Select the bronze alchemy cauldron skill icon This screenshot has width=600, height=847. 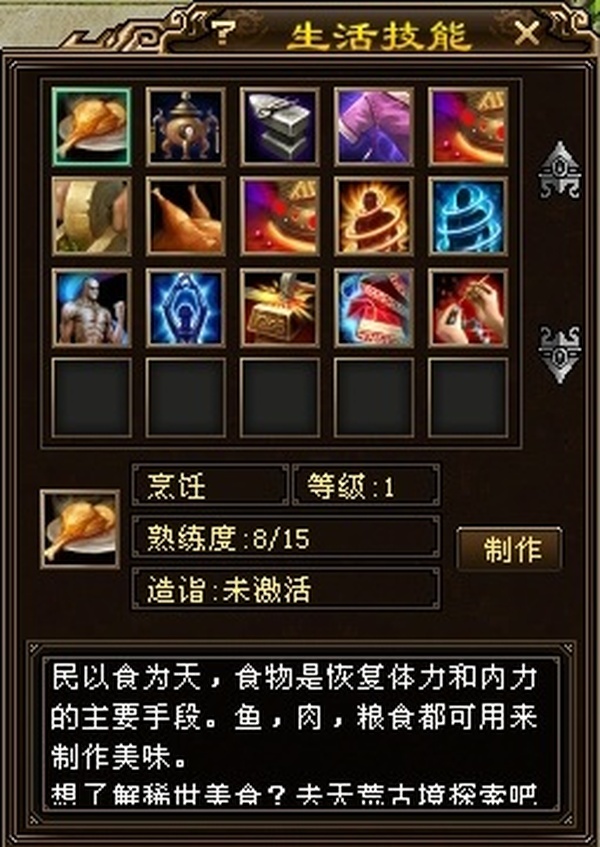pyautogui.click(x=185, y=126)
